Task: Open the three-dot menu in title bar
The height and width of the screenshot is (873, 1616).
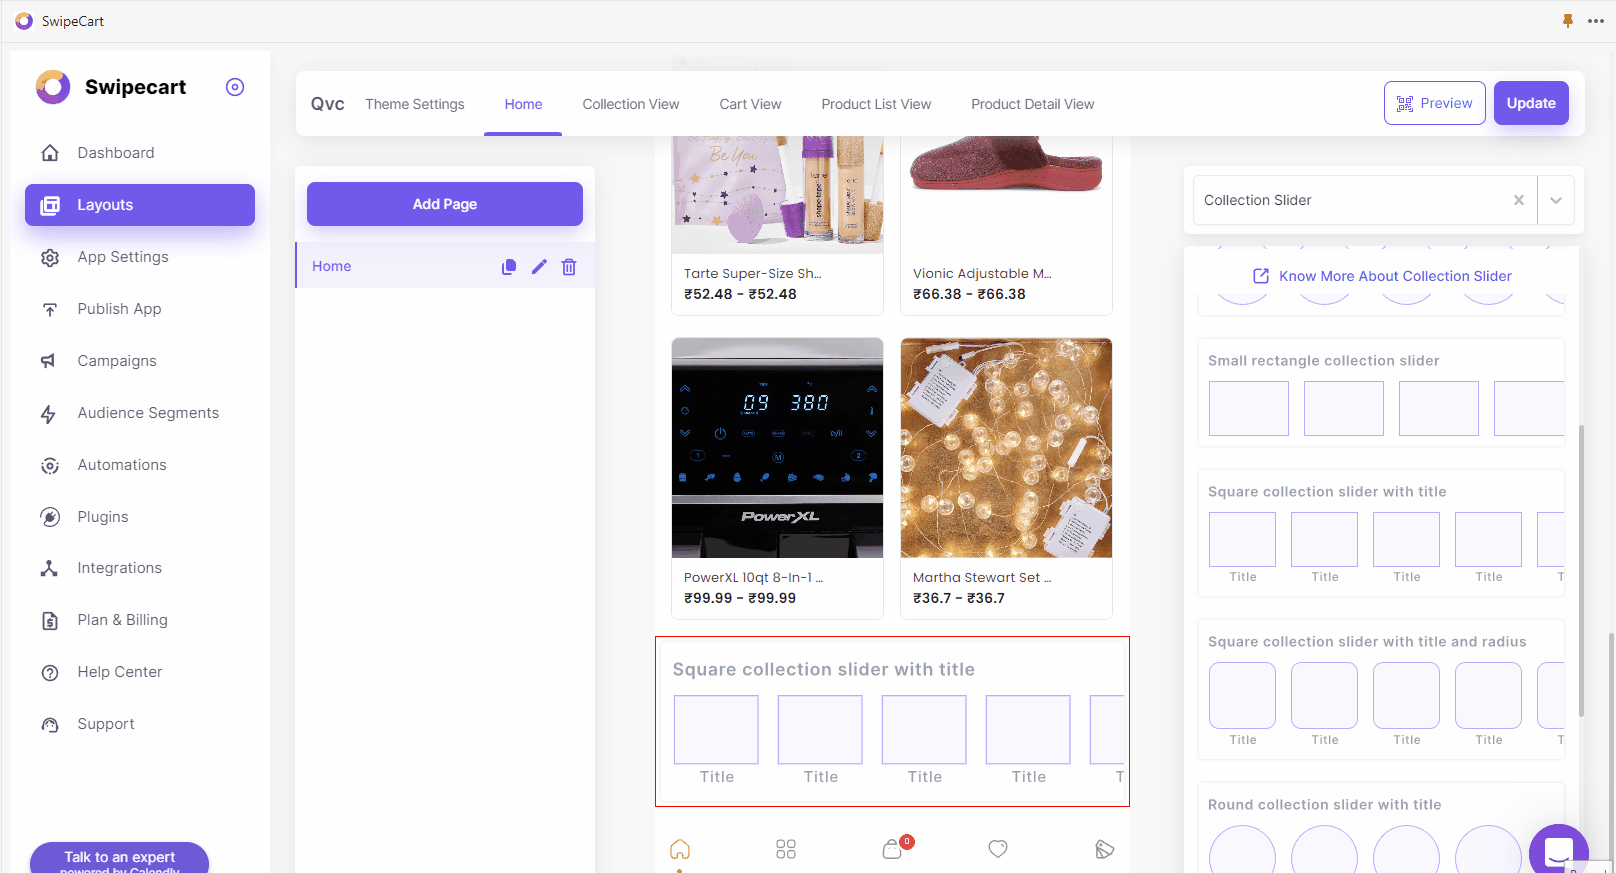Action: 1596,21
